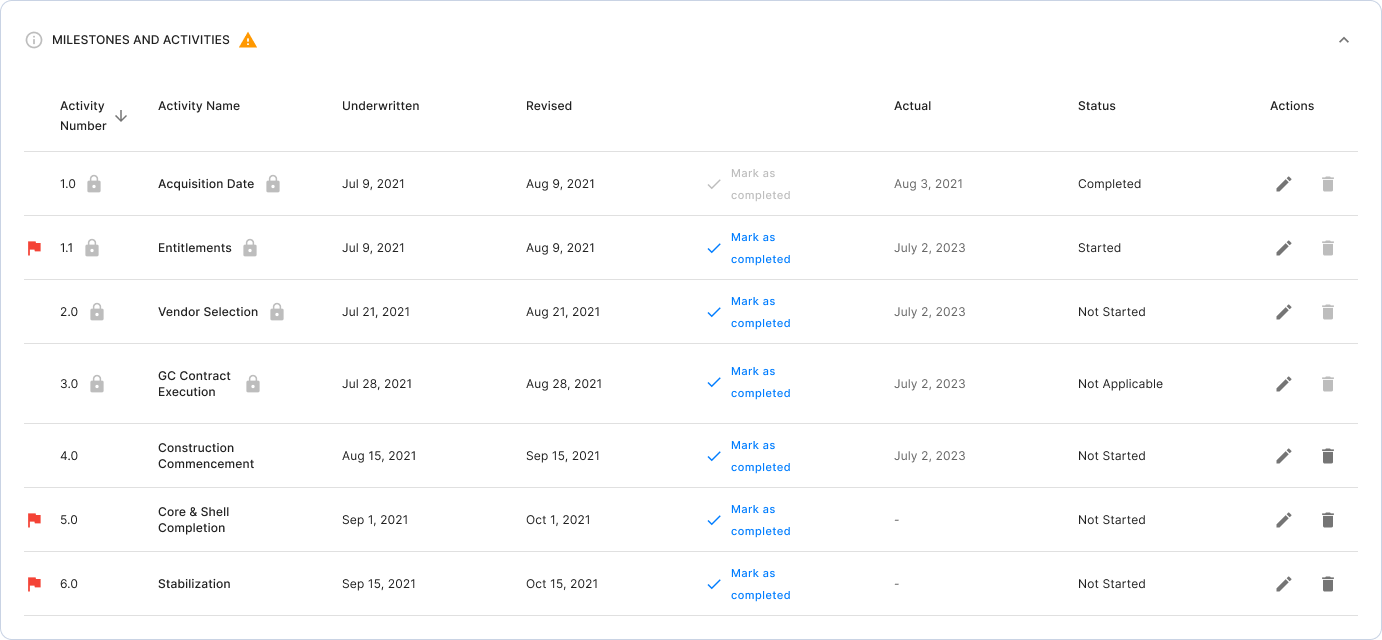Edit the GC Contract Execution row
This screenshot has width=1382, height=640.
coord(1284,384)
